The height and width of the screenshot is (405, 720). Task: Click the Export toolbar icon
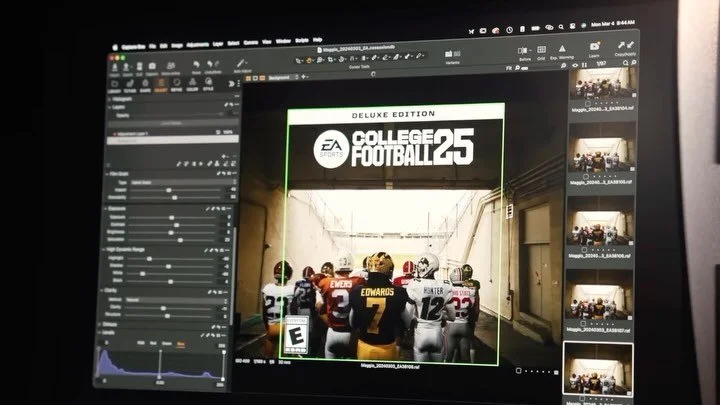click(126, 69)
